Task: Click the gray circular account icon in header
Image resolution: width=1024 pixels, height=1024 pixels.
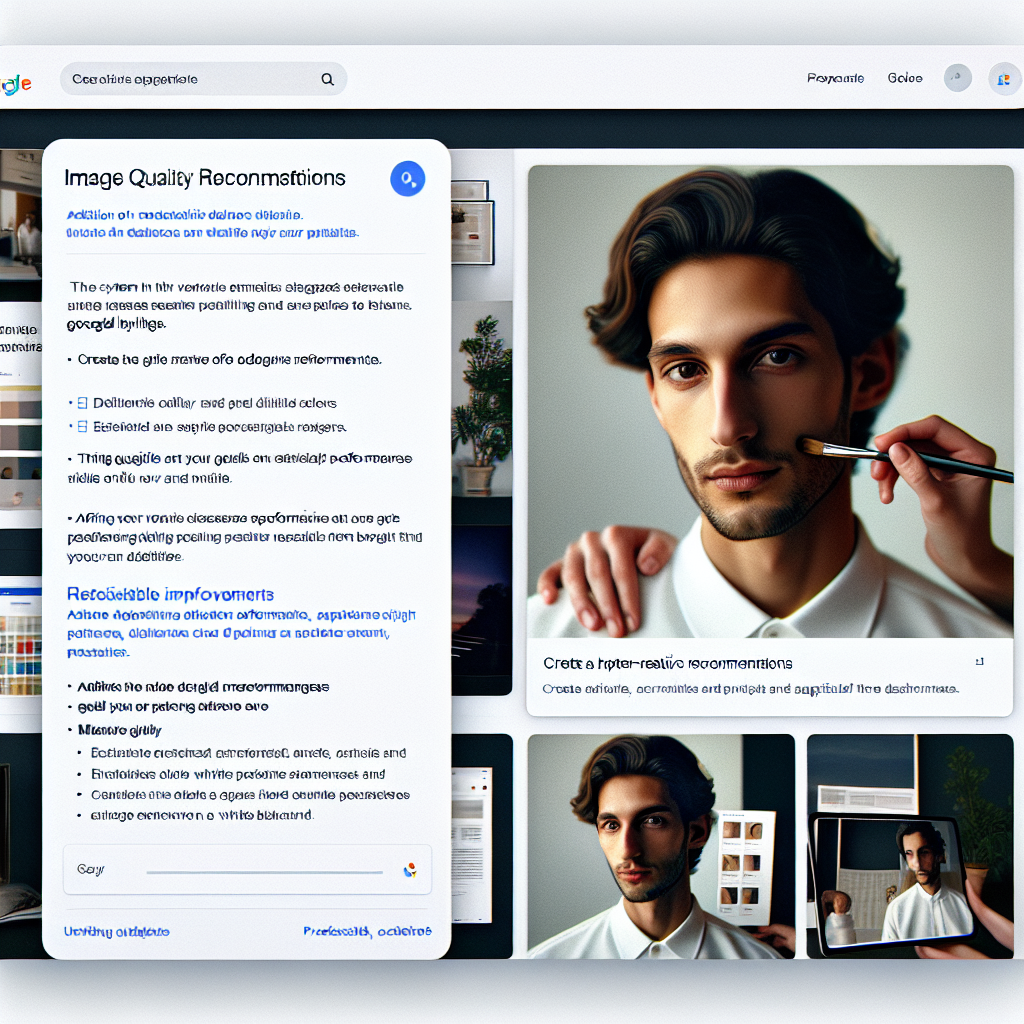Action: coord(957,78)
